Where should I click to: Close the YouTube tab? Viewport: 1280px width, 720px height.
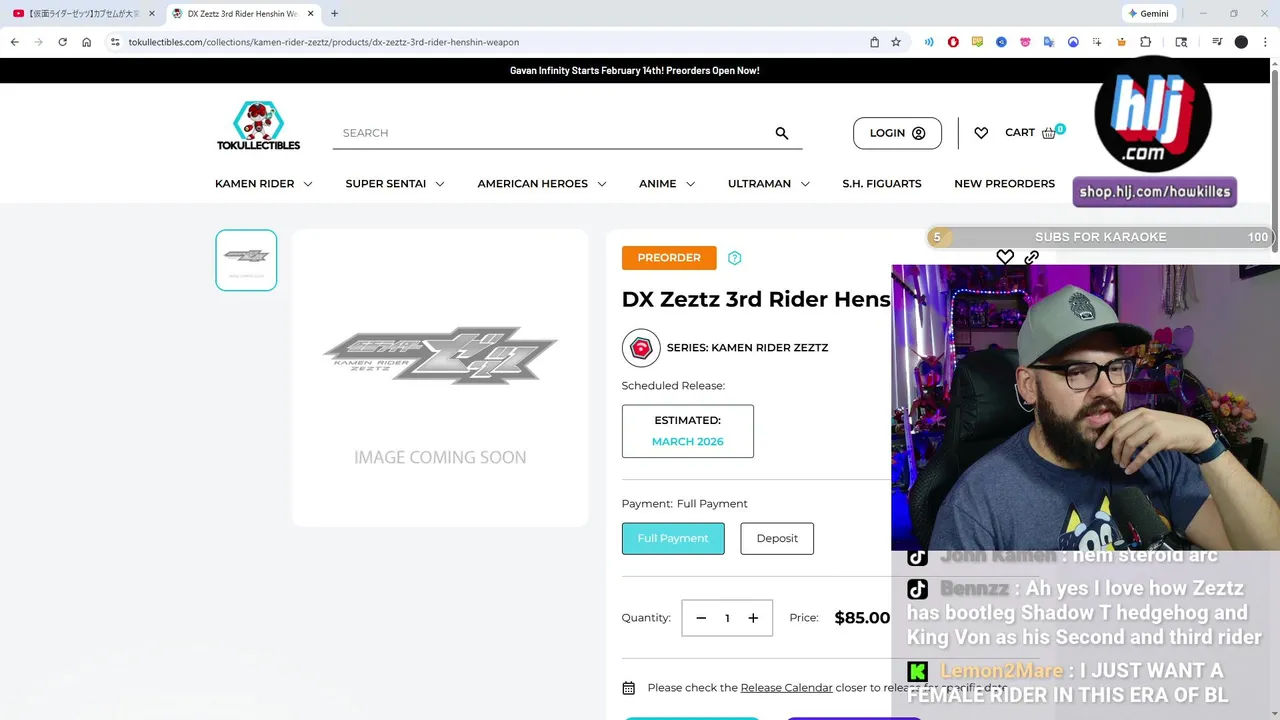(x=152, y=14)
